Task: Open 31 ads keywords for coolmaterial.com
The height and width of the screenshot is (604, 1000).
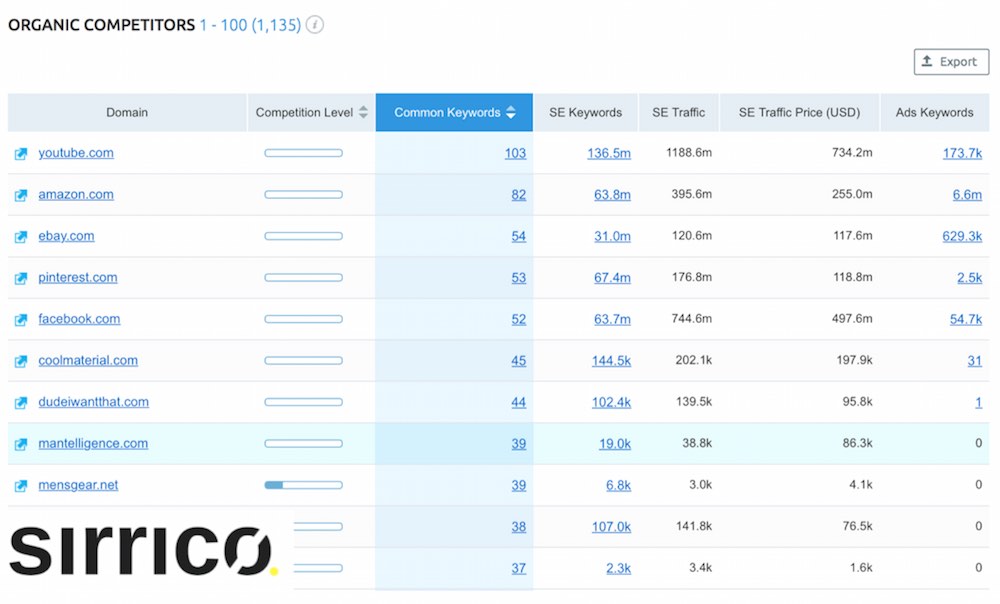Action: click(974, 360)
